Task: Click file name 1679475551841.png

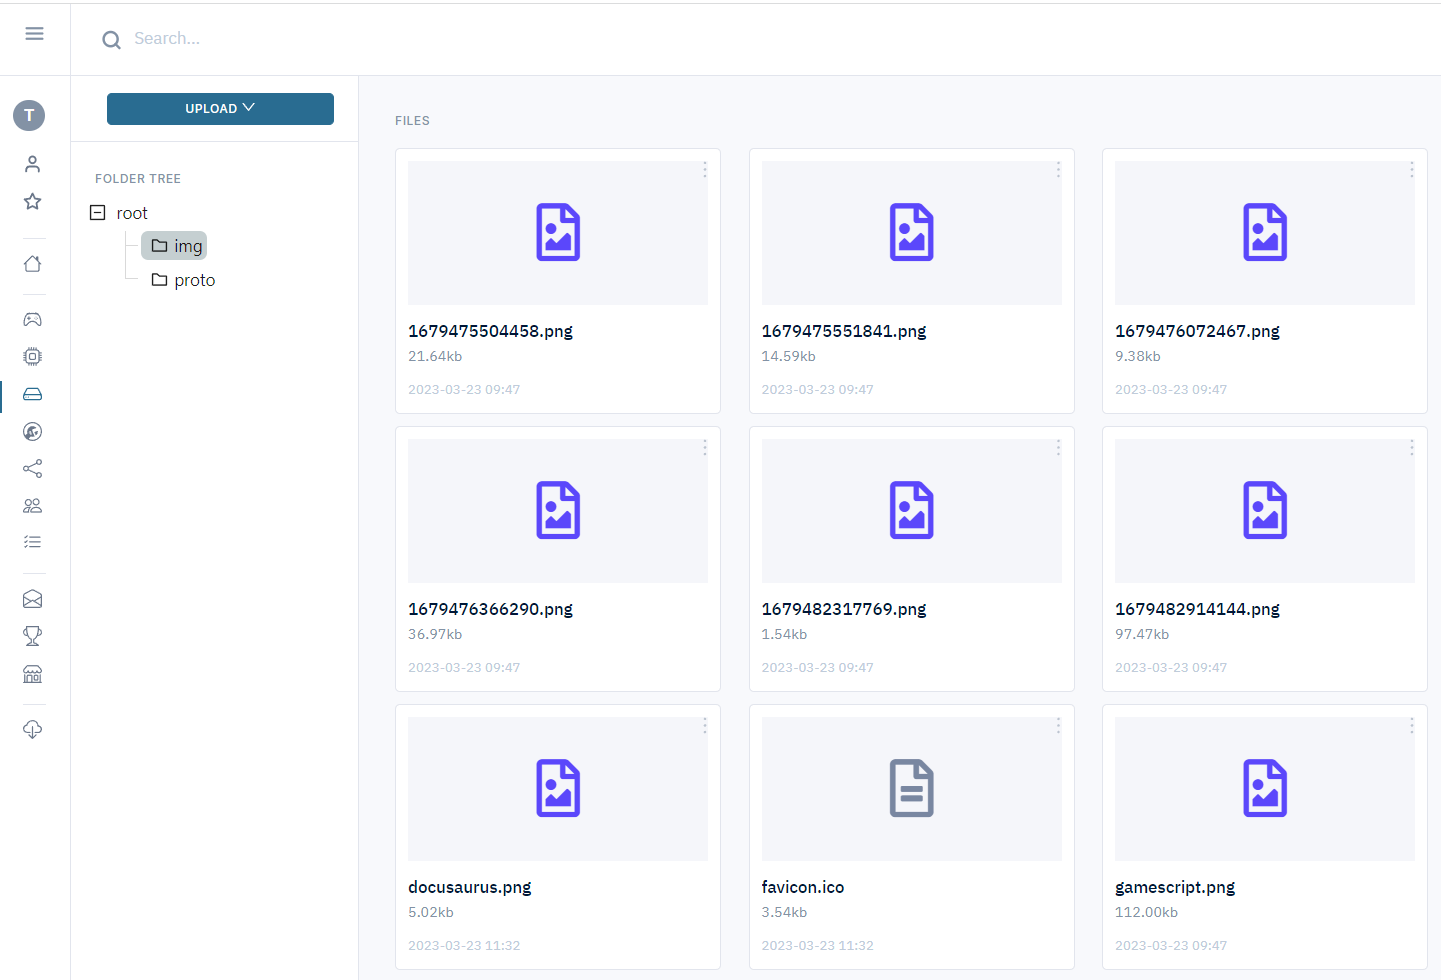Action: click(844, 331)
